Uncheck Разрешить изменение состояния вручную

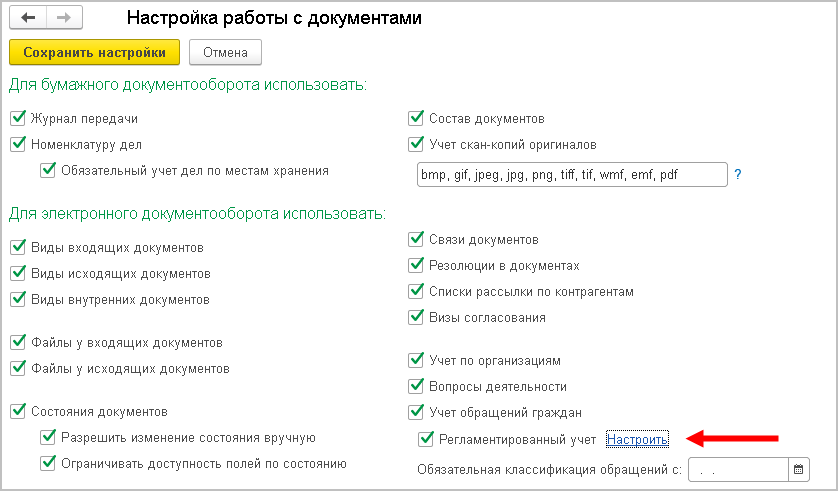click(47, 437)
